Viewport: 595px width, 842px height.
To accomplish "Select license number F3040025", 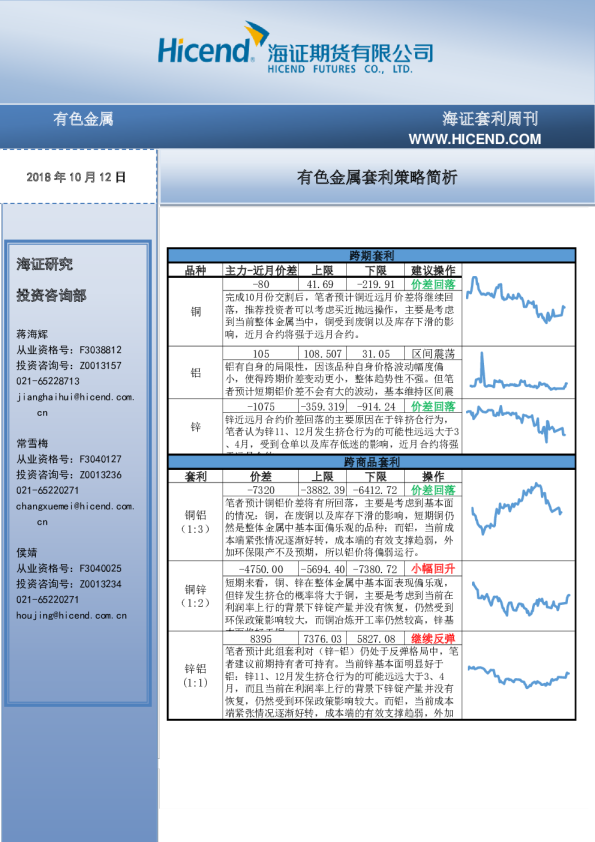I will click(100, 568).
